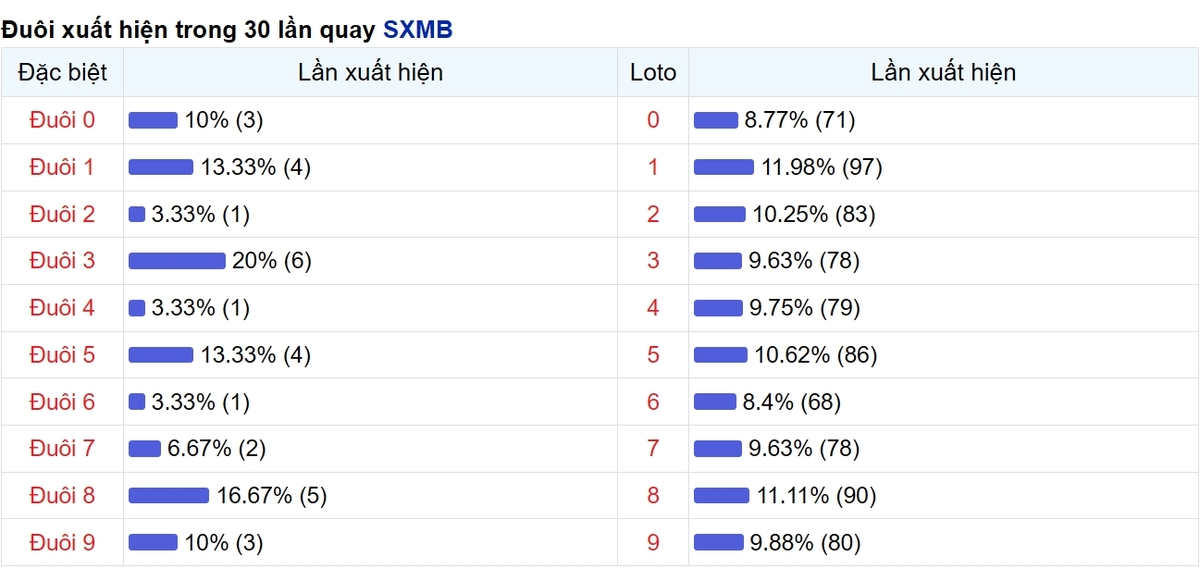
Task: Select the Đuôi 3 row label
Action: pyautogui.click(x=62, y=261)
